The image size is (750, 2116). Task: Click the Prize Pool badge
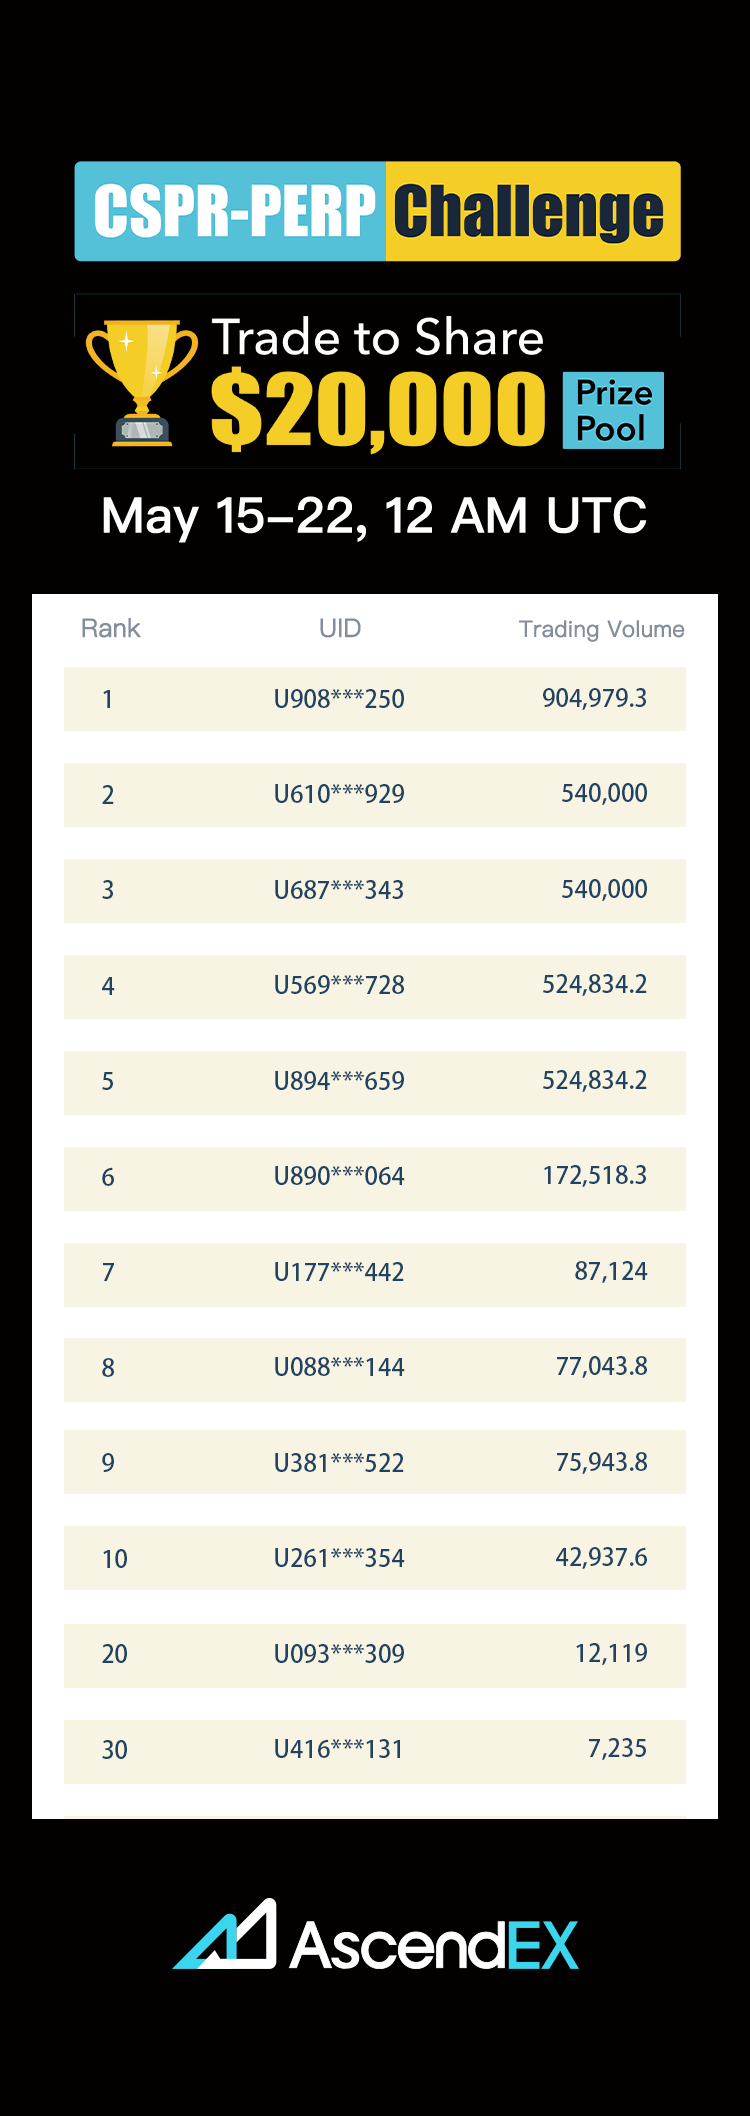(x=613, y=410)
